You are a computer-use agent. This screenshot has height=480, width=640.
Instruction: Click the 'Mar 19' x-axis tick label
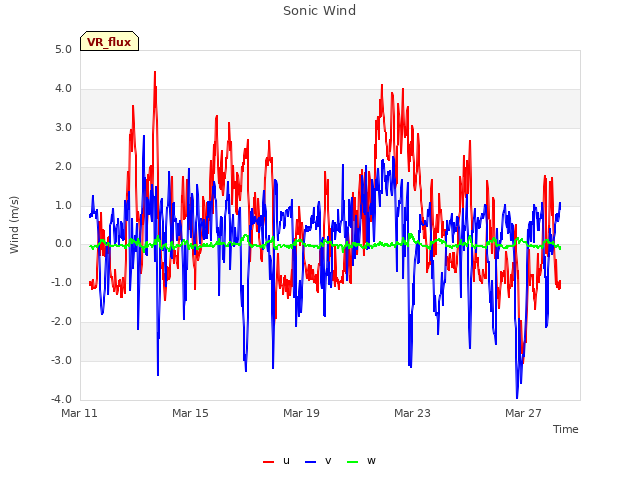(301, 413)
